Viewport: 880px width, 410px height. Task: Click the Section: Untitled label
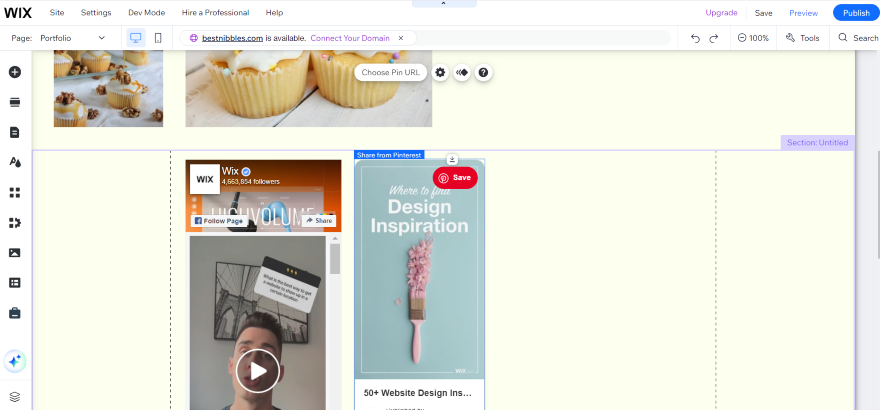tap(817, 142)
